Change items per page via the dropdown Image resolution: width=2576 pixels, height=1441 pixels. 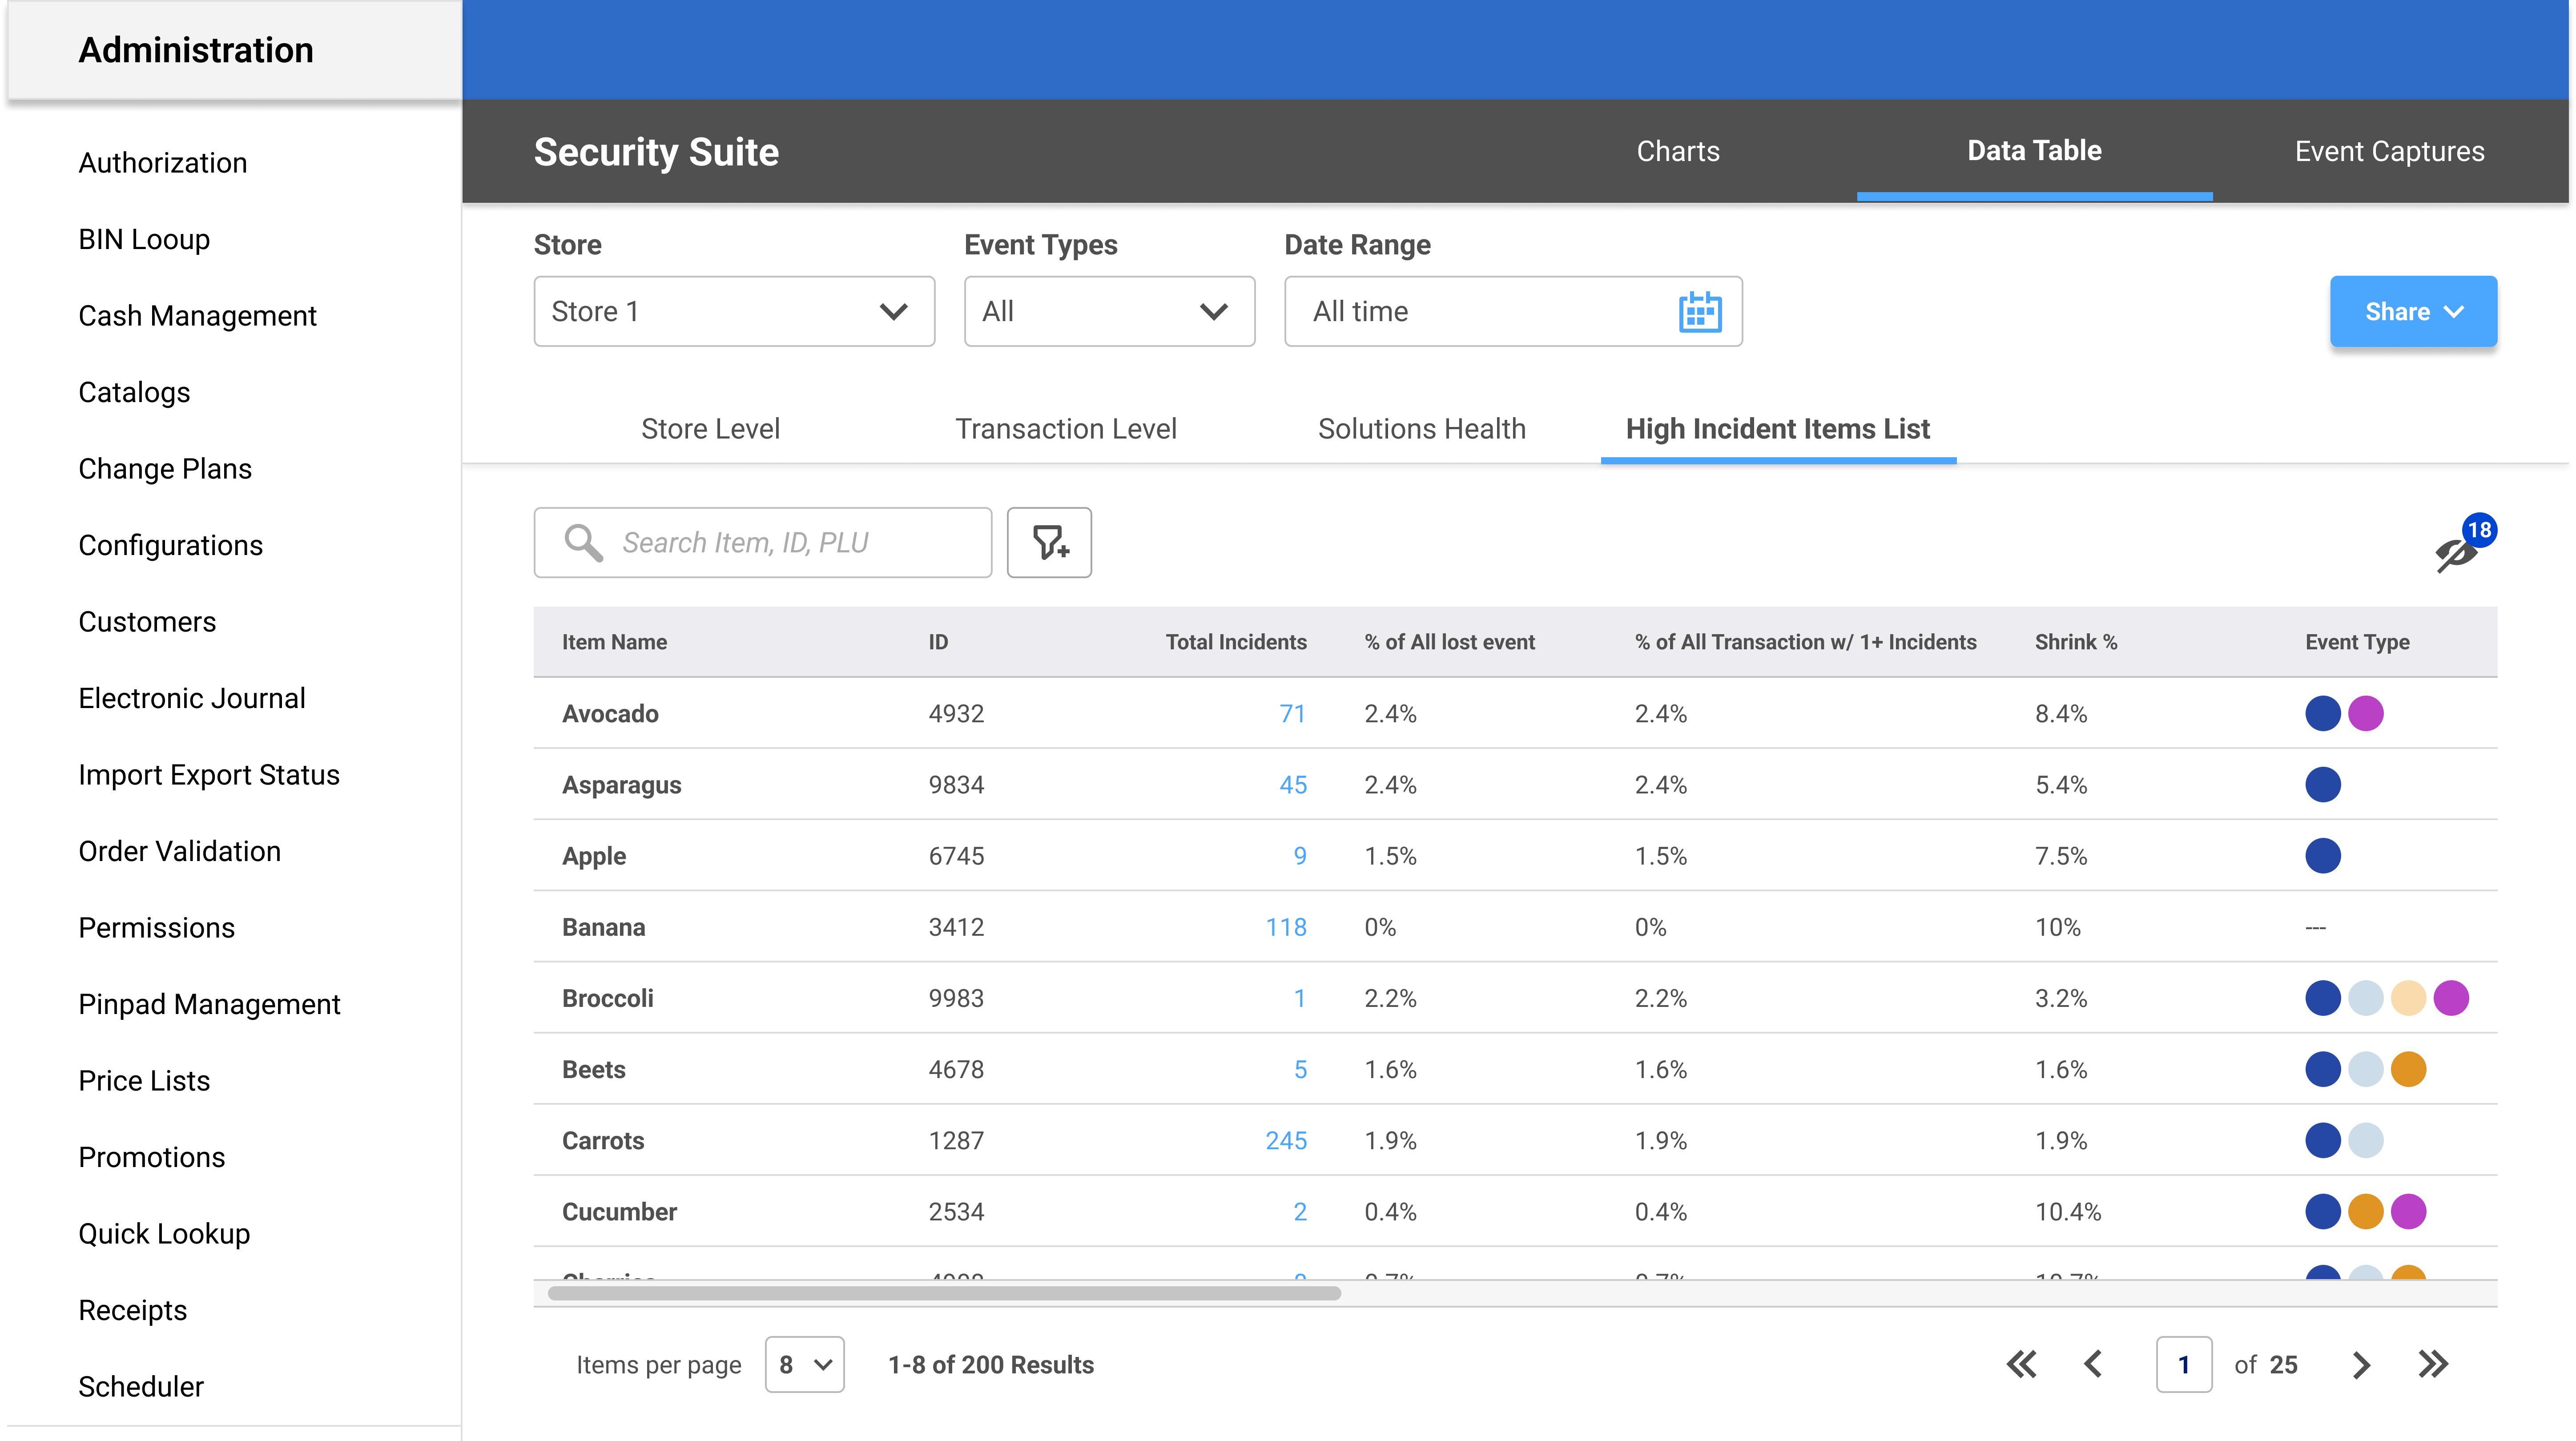click(804, 1364)
